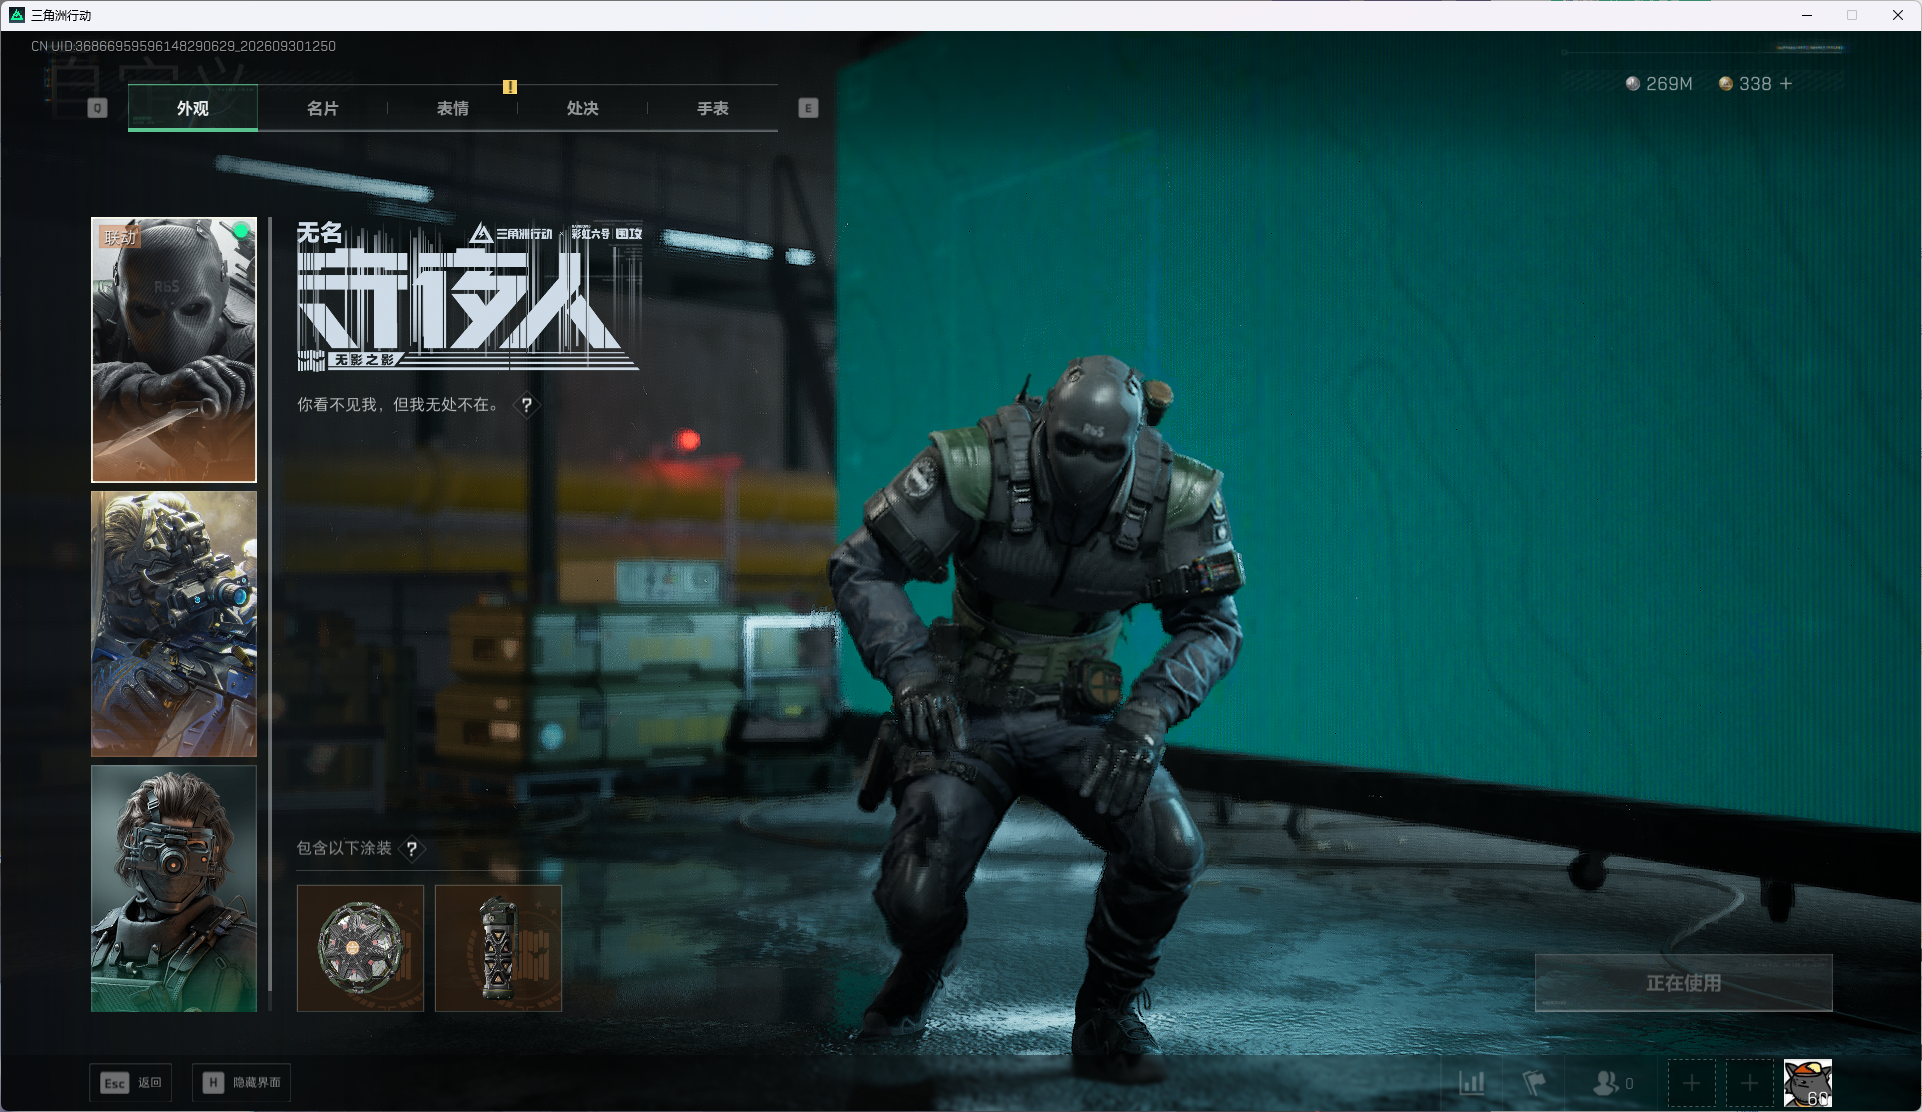This screenshot has height=1112, width=1922.
Task: Open the 处决 tab
Action: pos(583,108)
